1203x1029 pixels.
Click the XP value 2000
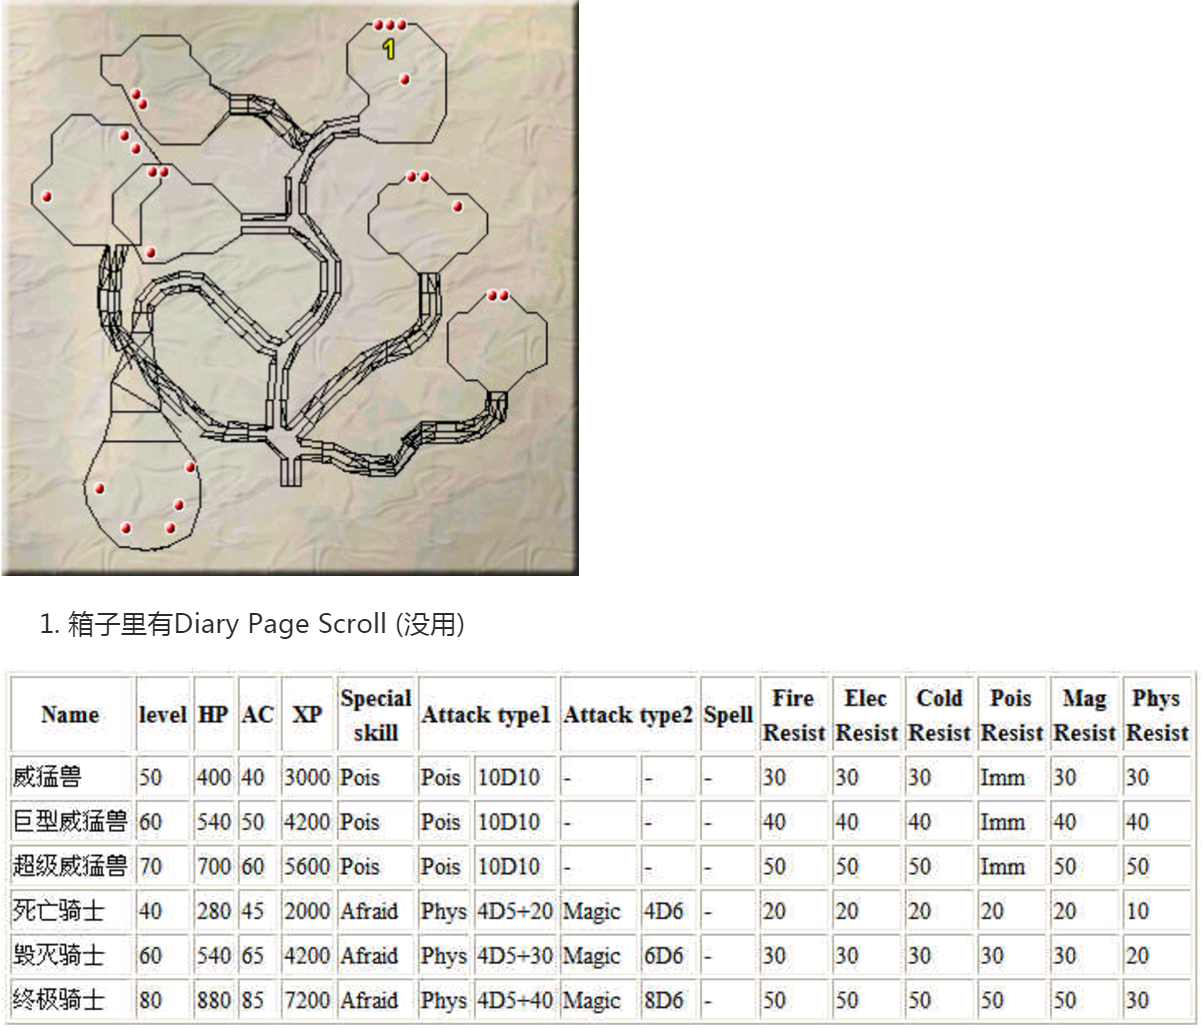tap(307, 911)
